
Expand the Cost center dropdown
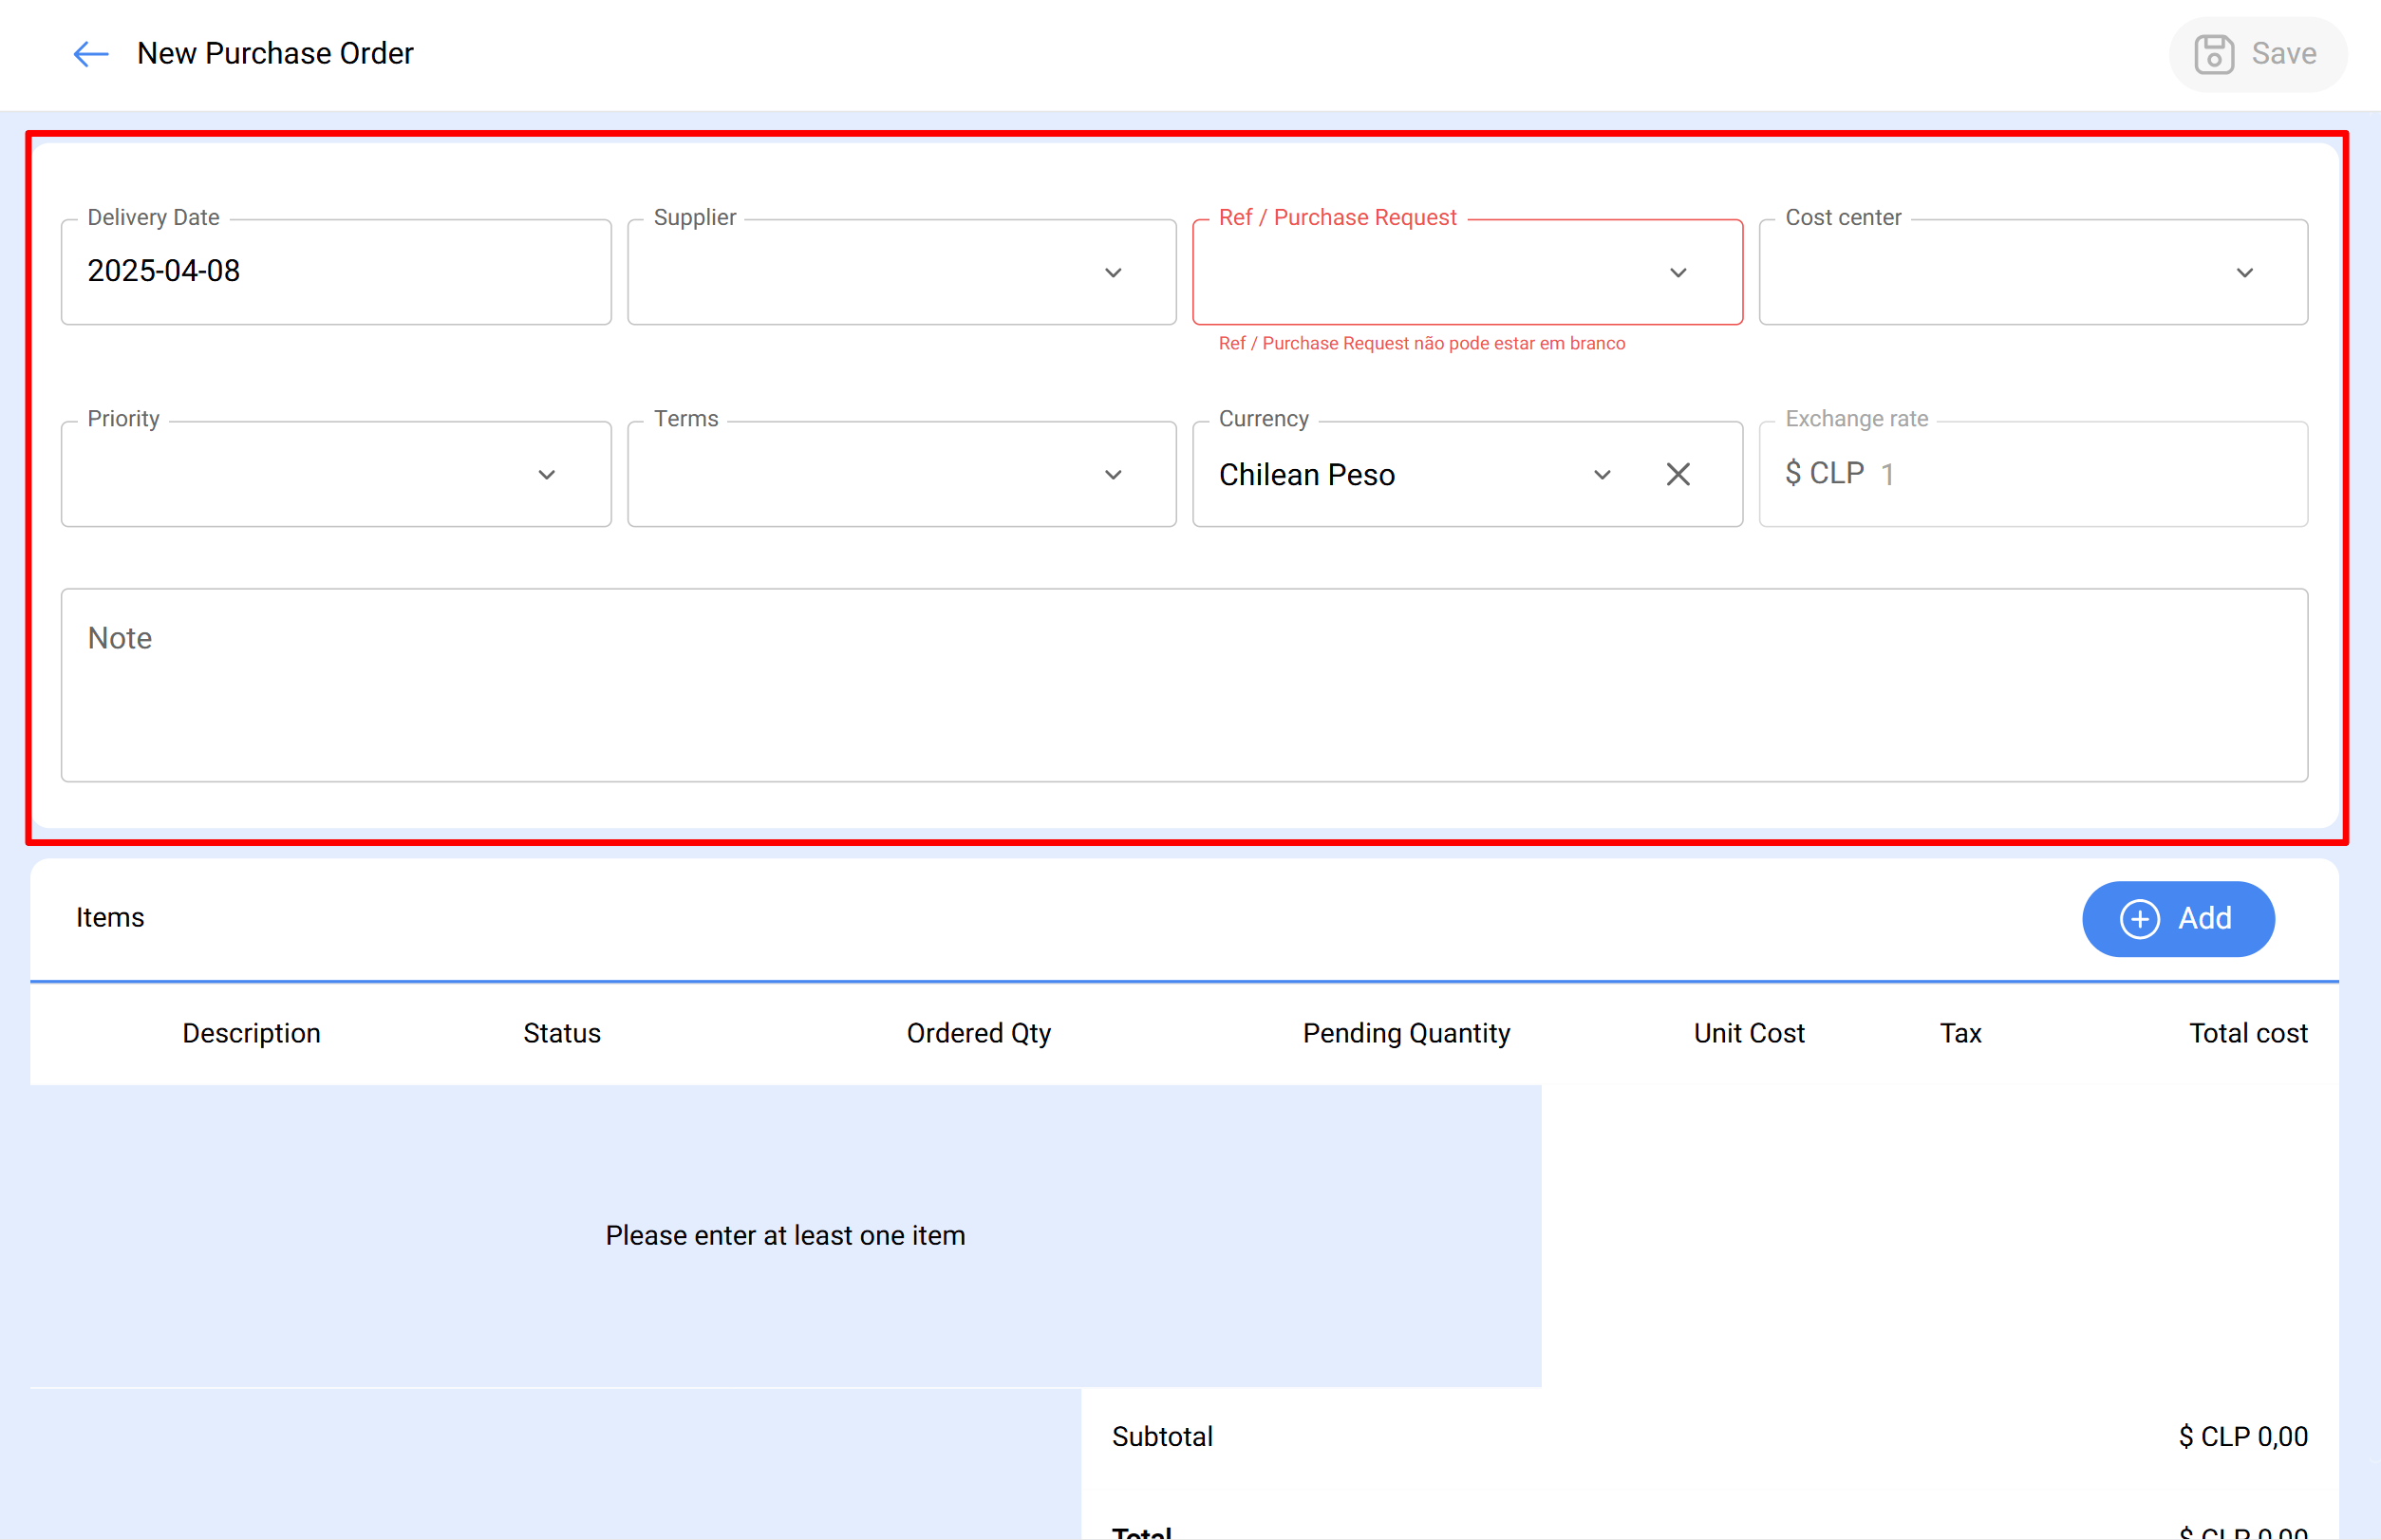tap(2033, 272)
